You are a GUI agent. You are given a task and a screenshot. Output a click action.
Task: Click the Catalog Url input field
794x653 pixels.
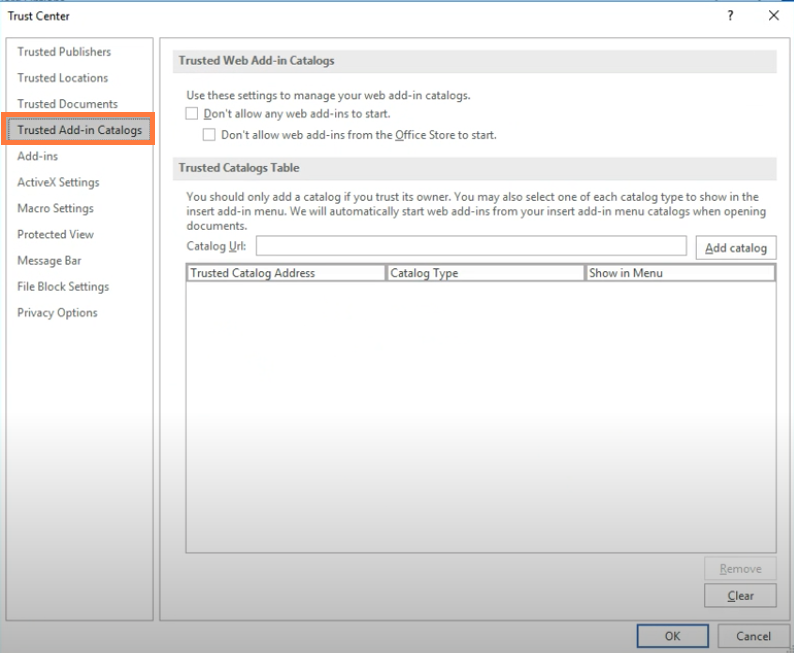tap(471, 246)
